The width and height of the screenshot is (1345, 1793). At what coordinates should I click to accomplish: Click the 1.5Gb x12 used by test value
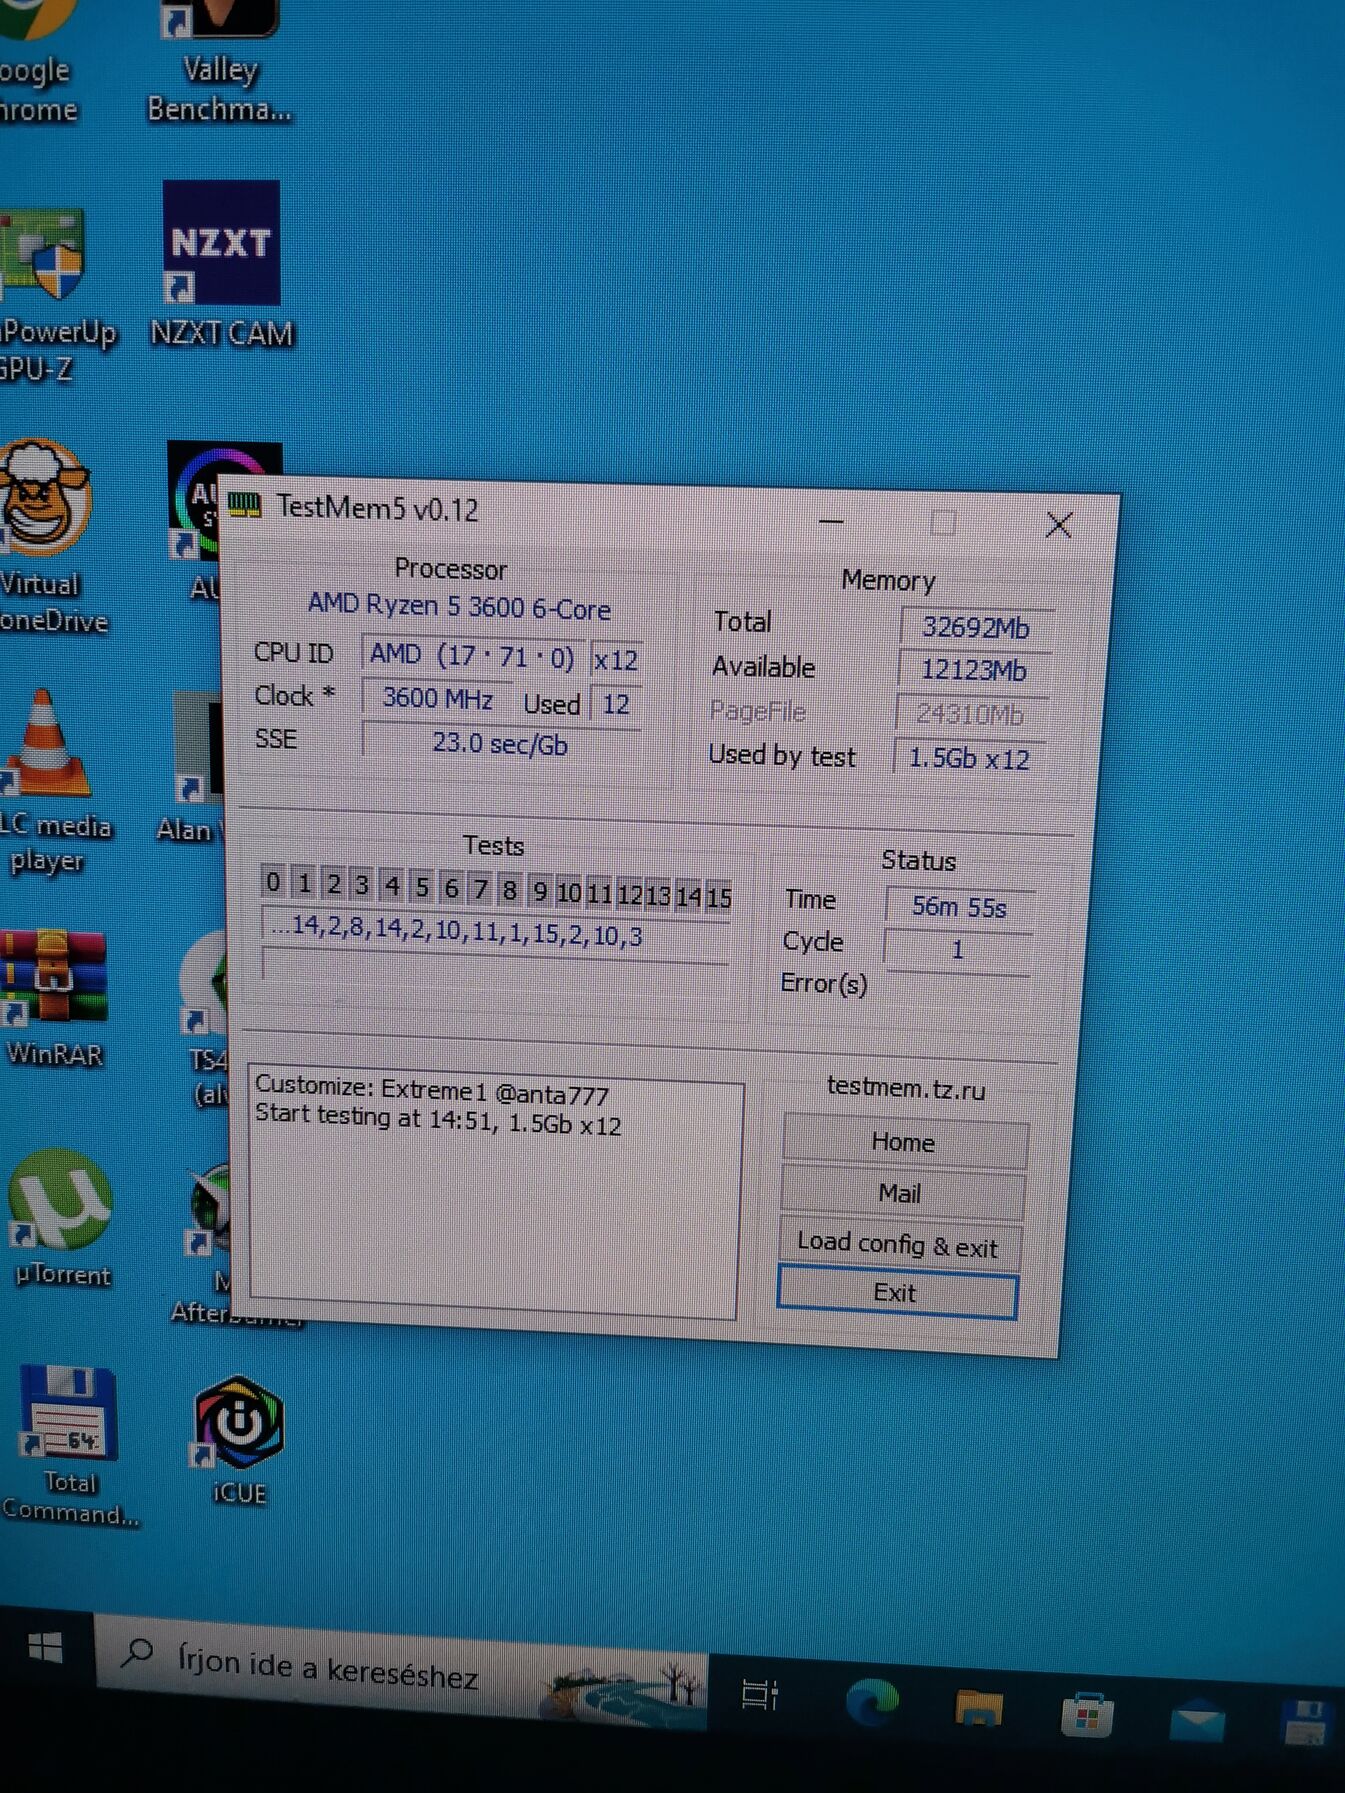(x=968, y=758)
